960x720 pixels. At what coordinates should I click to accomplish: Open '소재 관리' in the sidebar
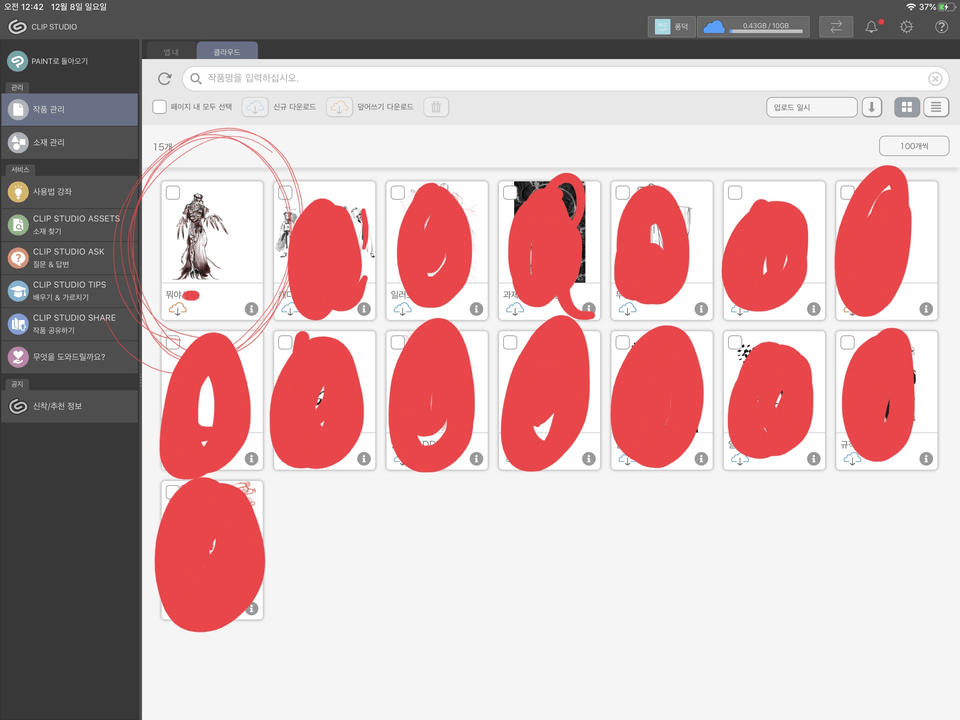(x=70, y=142)
